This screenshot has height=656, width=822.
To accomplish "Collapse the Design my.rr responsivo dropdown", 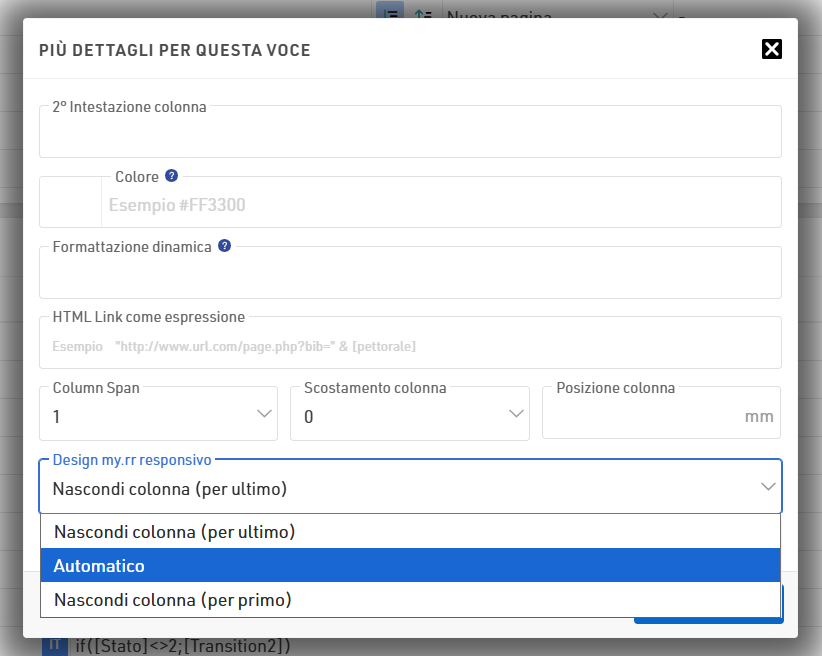I will (767, 487).
